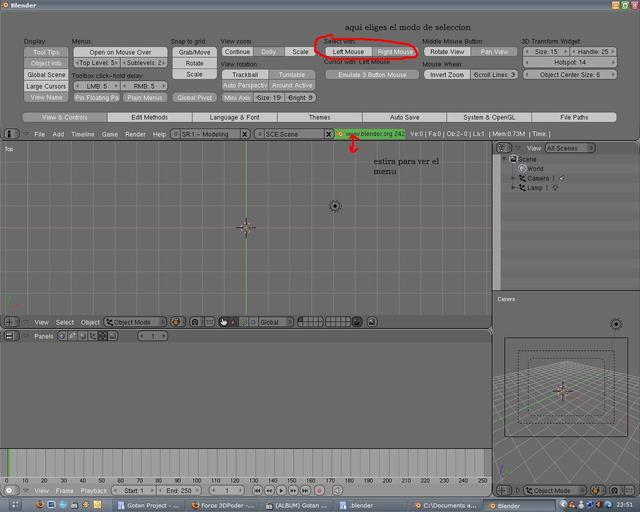Image resolution: width=640 pixels, height=512 pixels.
Task: Open the draw type shading selector icon
Action: pyautogui.click(x=177, y=322)
